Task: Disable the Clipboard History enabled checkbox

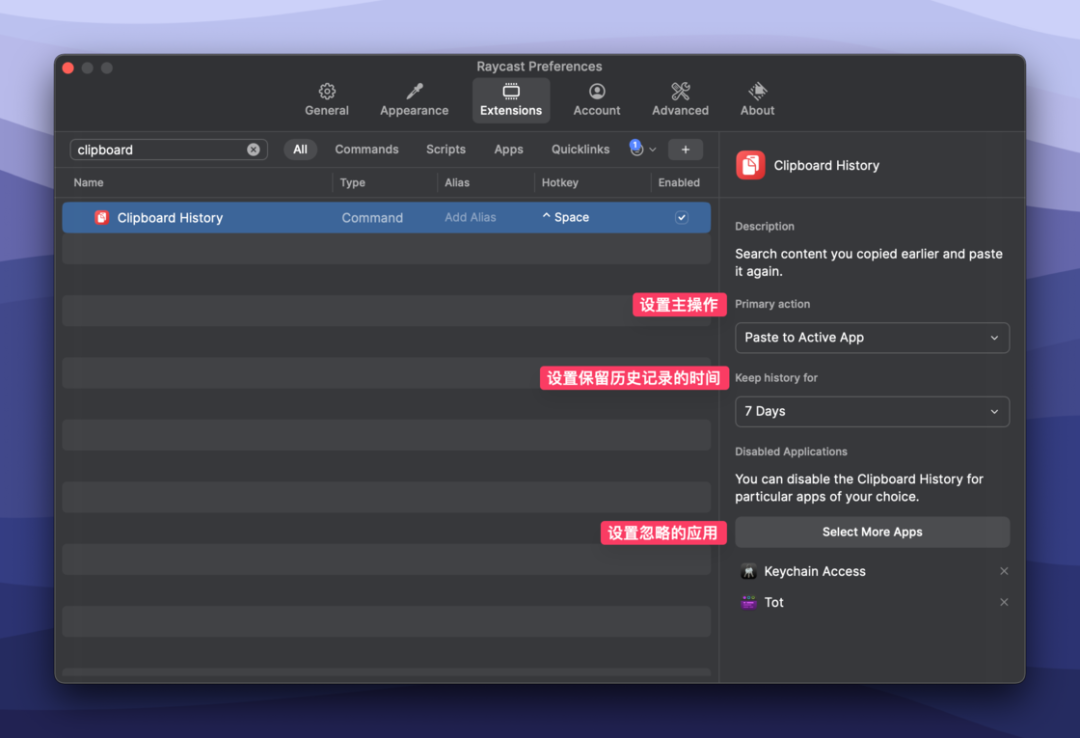Action: coord(681,218)
